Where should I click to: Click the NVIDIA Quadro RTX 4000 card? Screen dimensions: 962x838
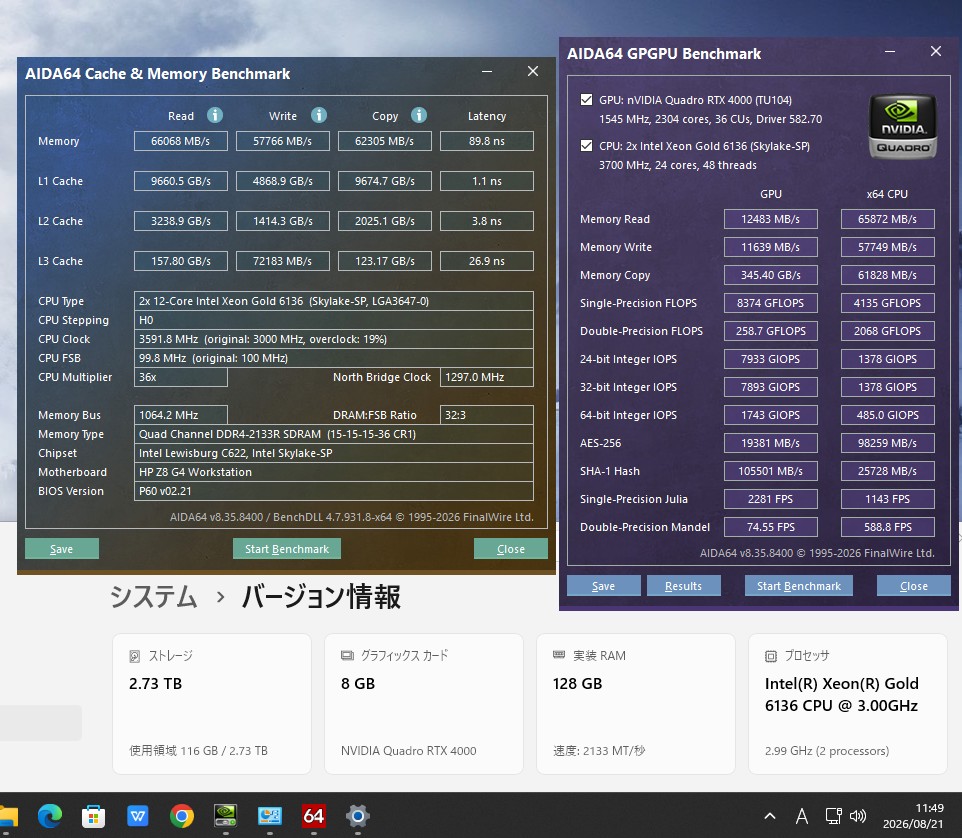click(424, 704)
